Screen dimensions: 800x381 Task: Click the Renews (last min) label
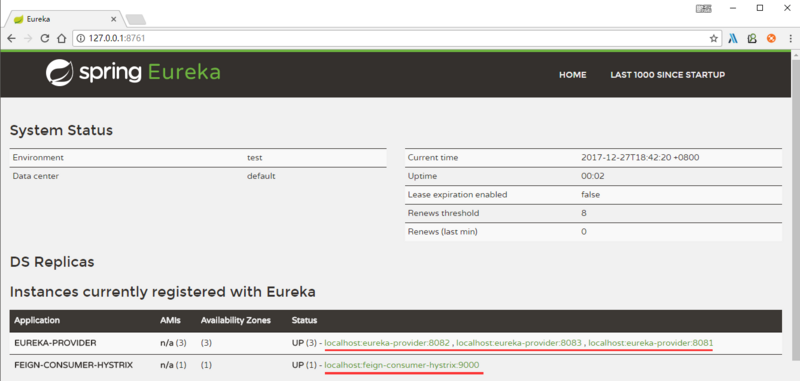442,231
